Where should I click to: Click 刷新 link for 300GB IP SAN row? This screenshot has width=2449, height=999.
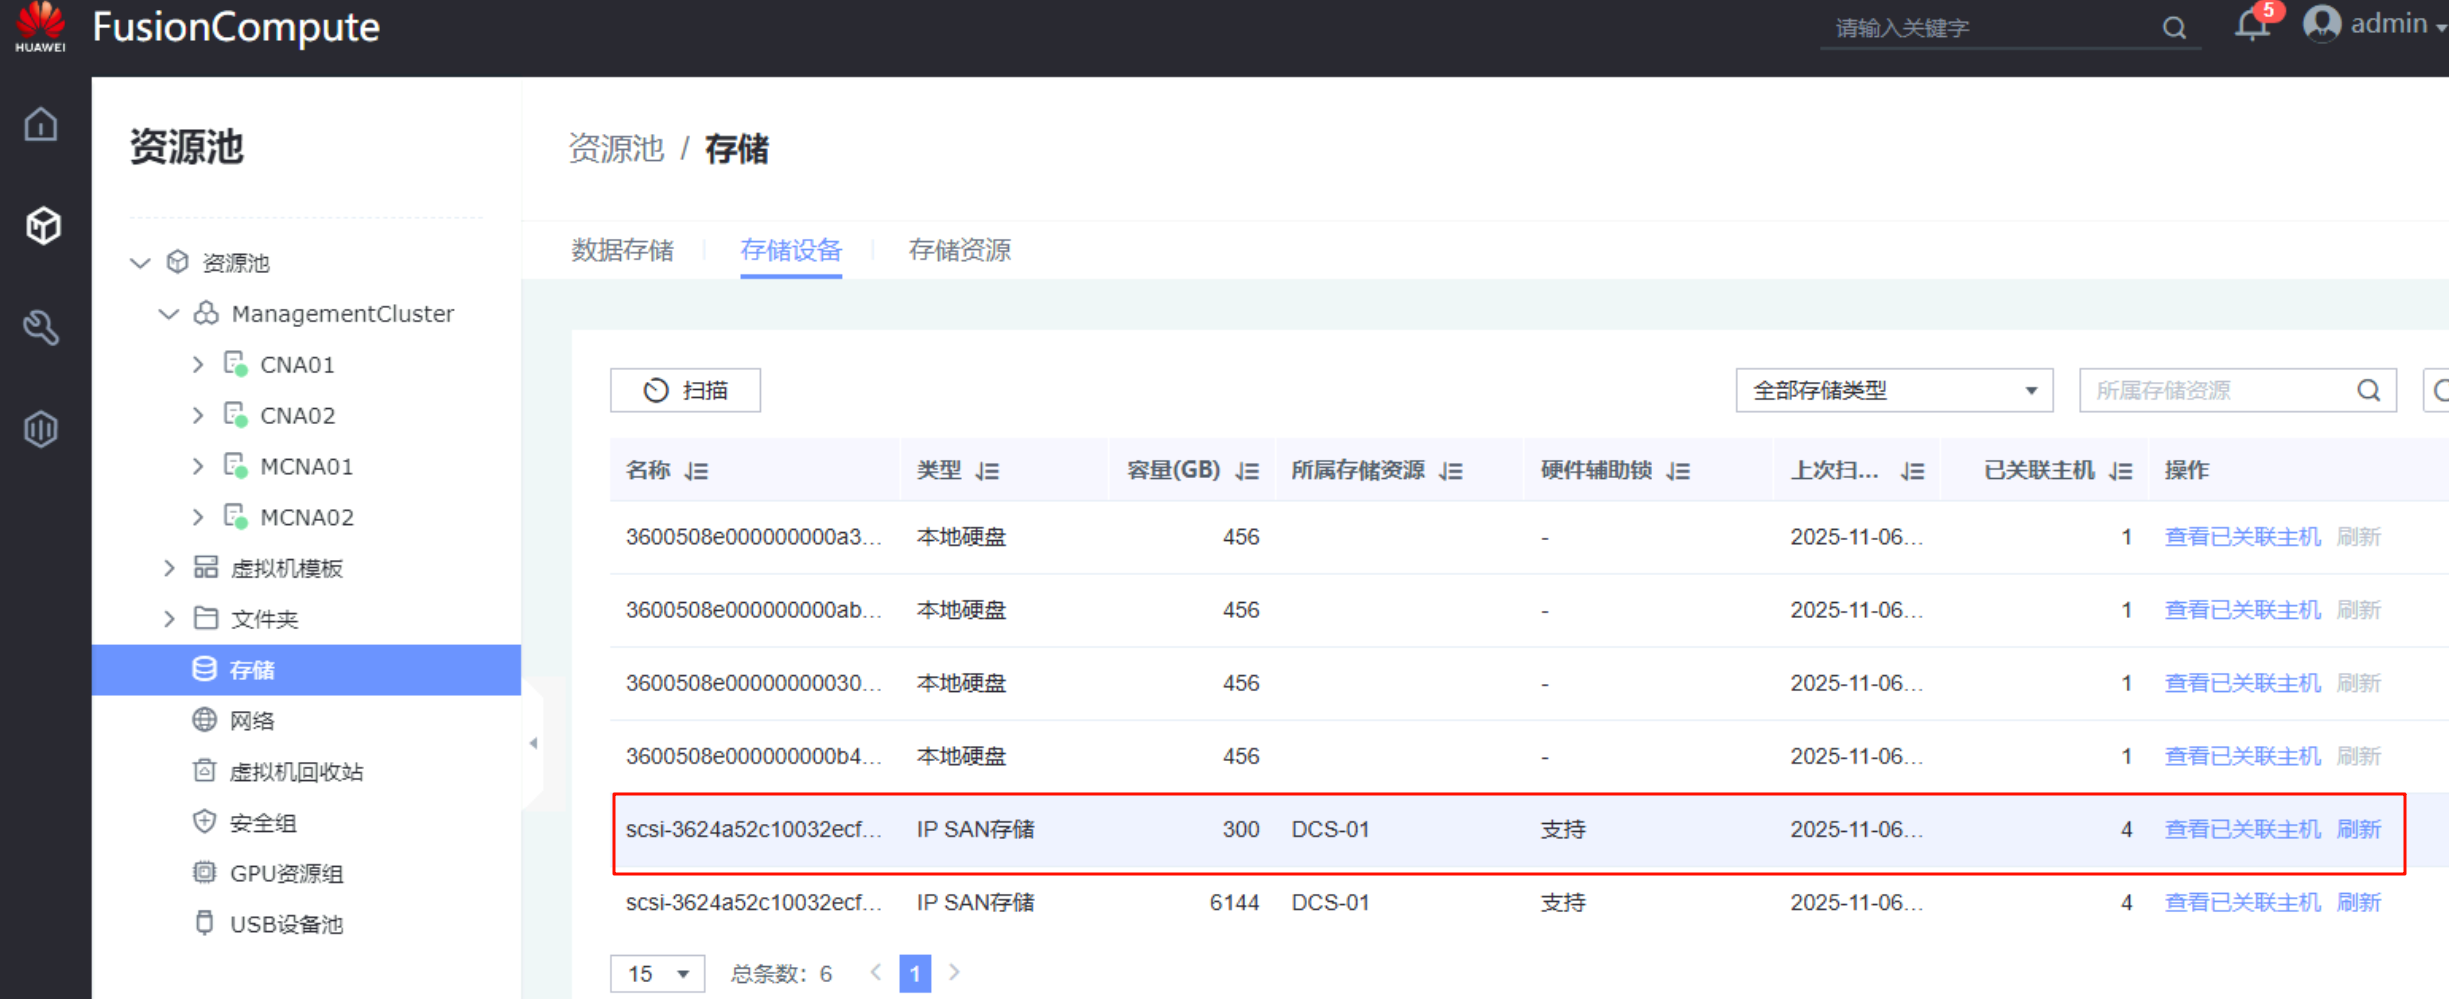[2358, 829]
